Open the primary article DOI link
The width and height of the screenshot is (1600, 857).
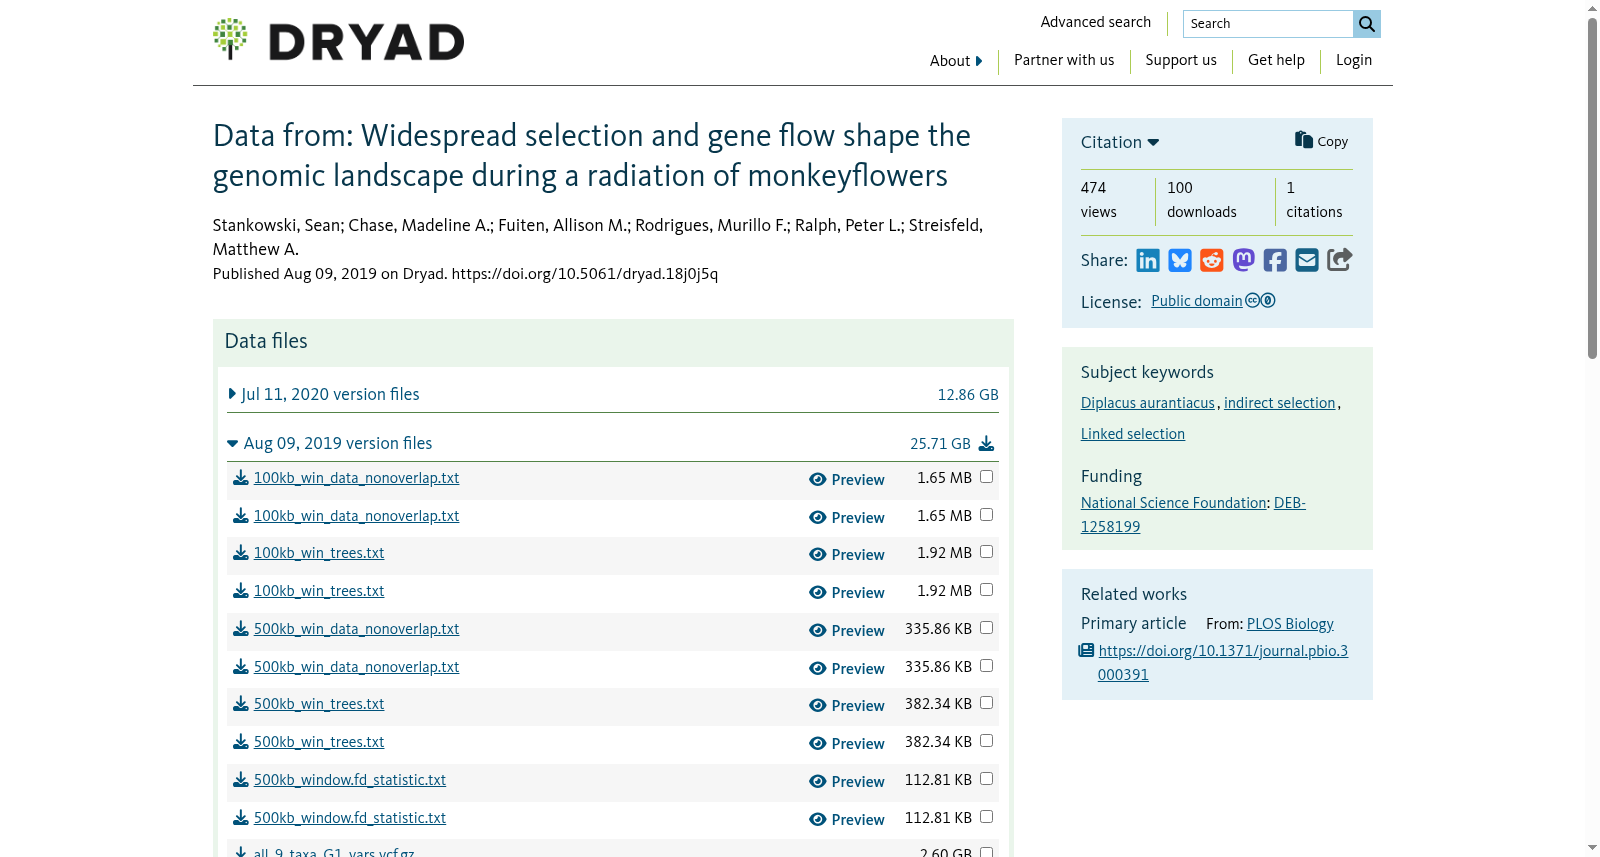tap(1222, 663)
